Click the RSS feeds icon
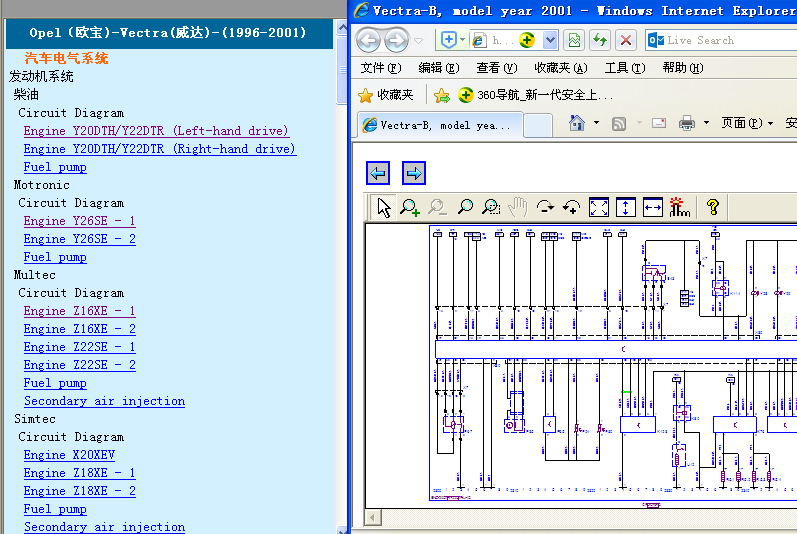Image resolution: width=797 pixels, height=534 pixels. [x=619, y=123]
